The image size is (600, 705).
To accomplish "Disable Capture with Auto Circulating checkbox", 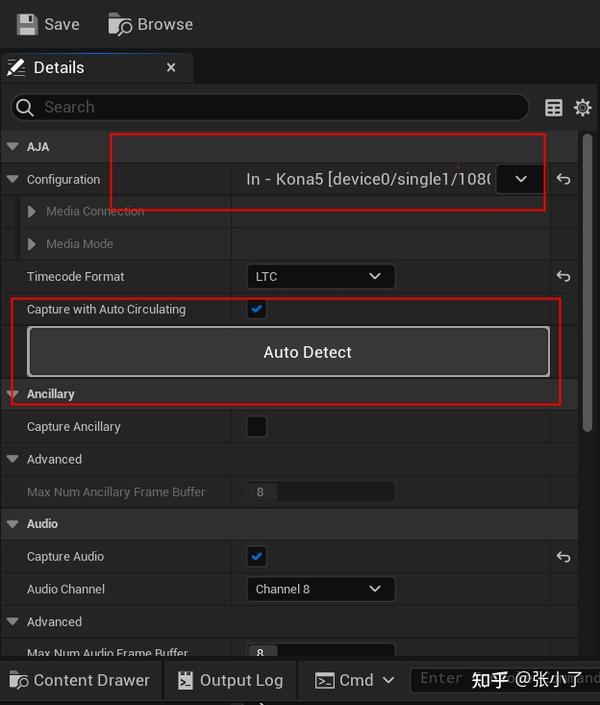I will point(257,310).
